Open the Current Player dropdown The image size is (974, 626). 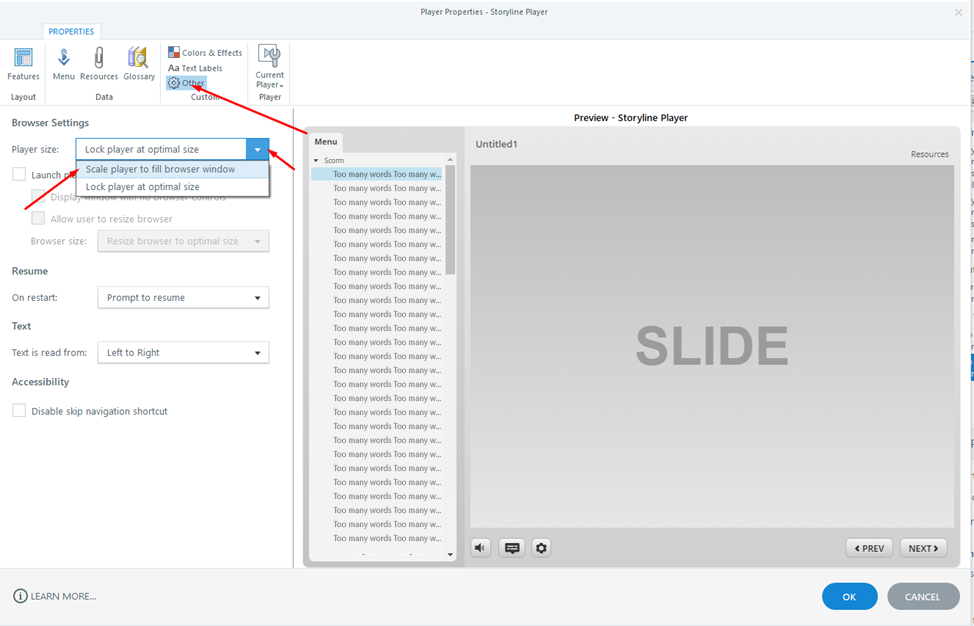tap(270, 66)
